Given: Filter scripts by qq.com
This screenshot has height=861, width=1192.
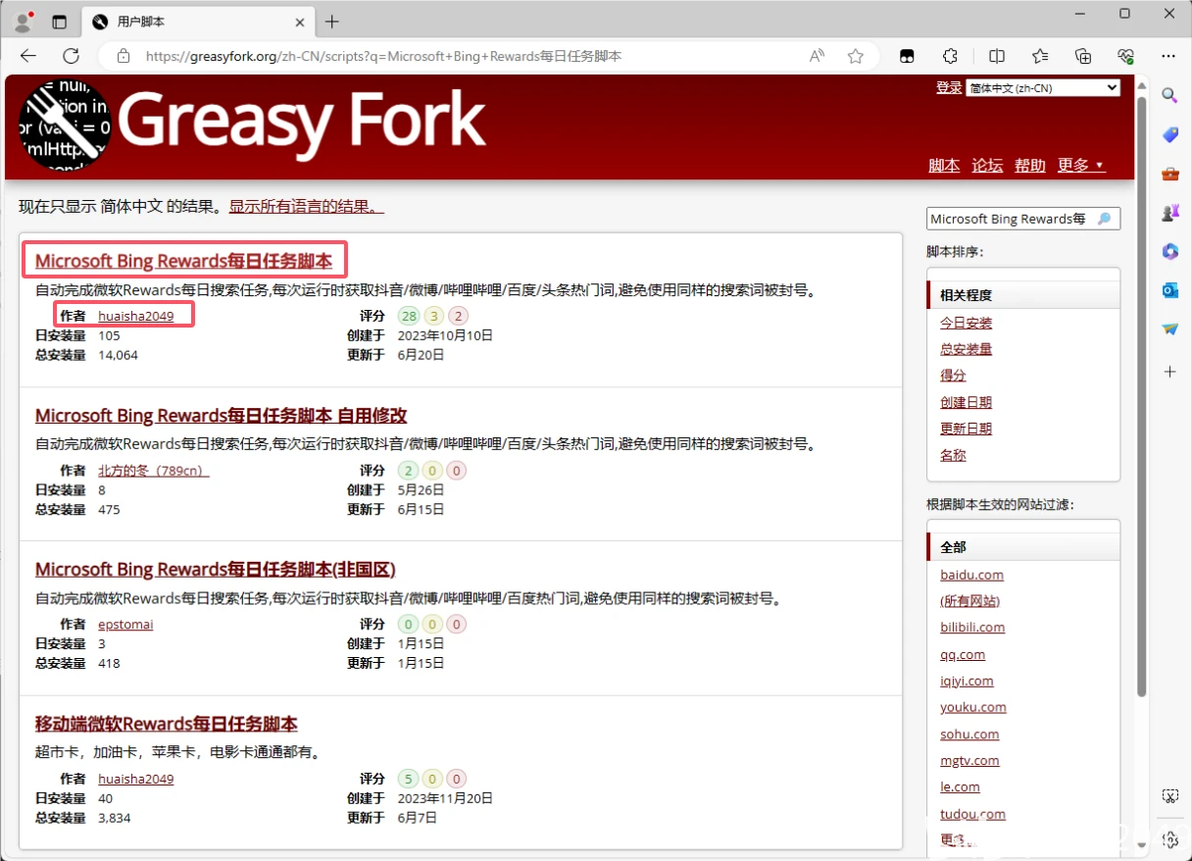Looking at the screenshot, I should pos(962,654).
